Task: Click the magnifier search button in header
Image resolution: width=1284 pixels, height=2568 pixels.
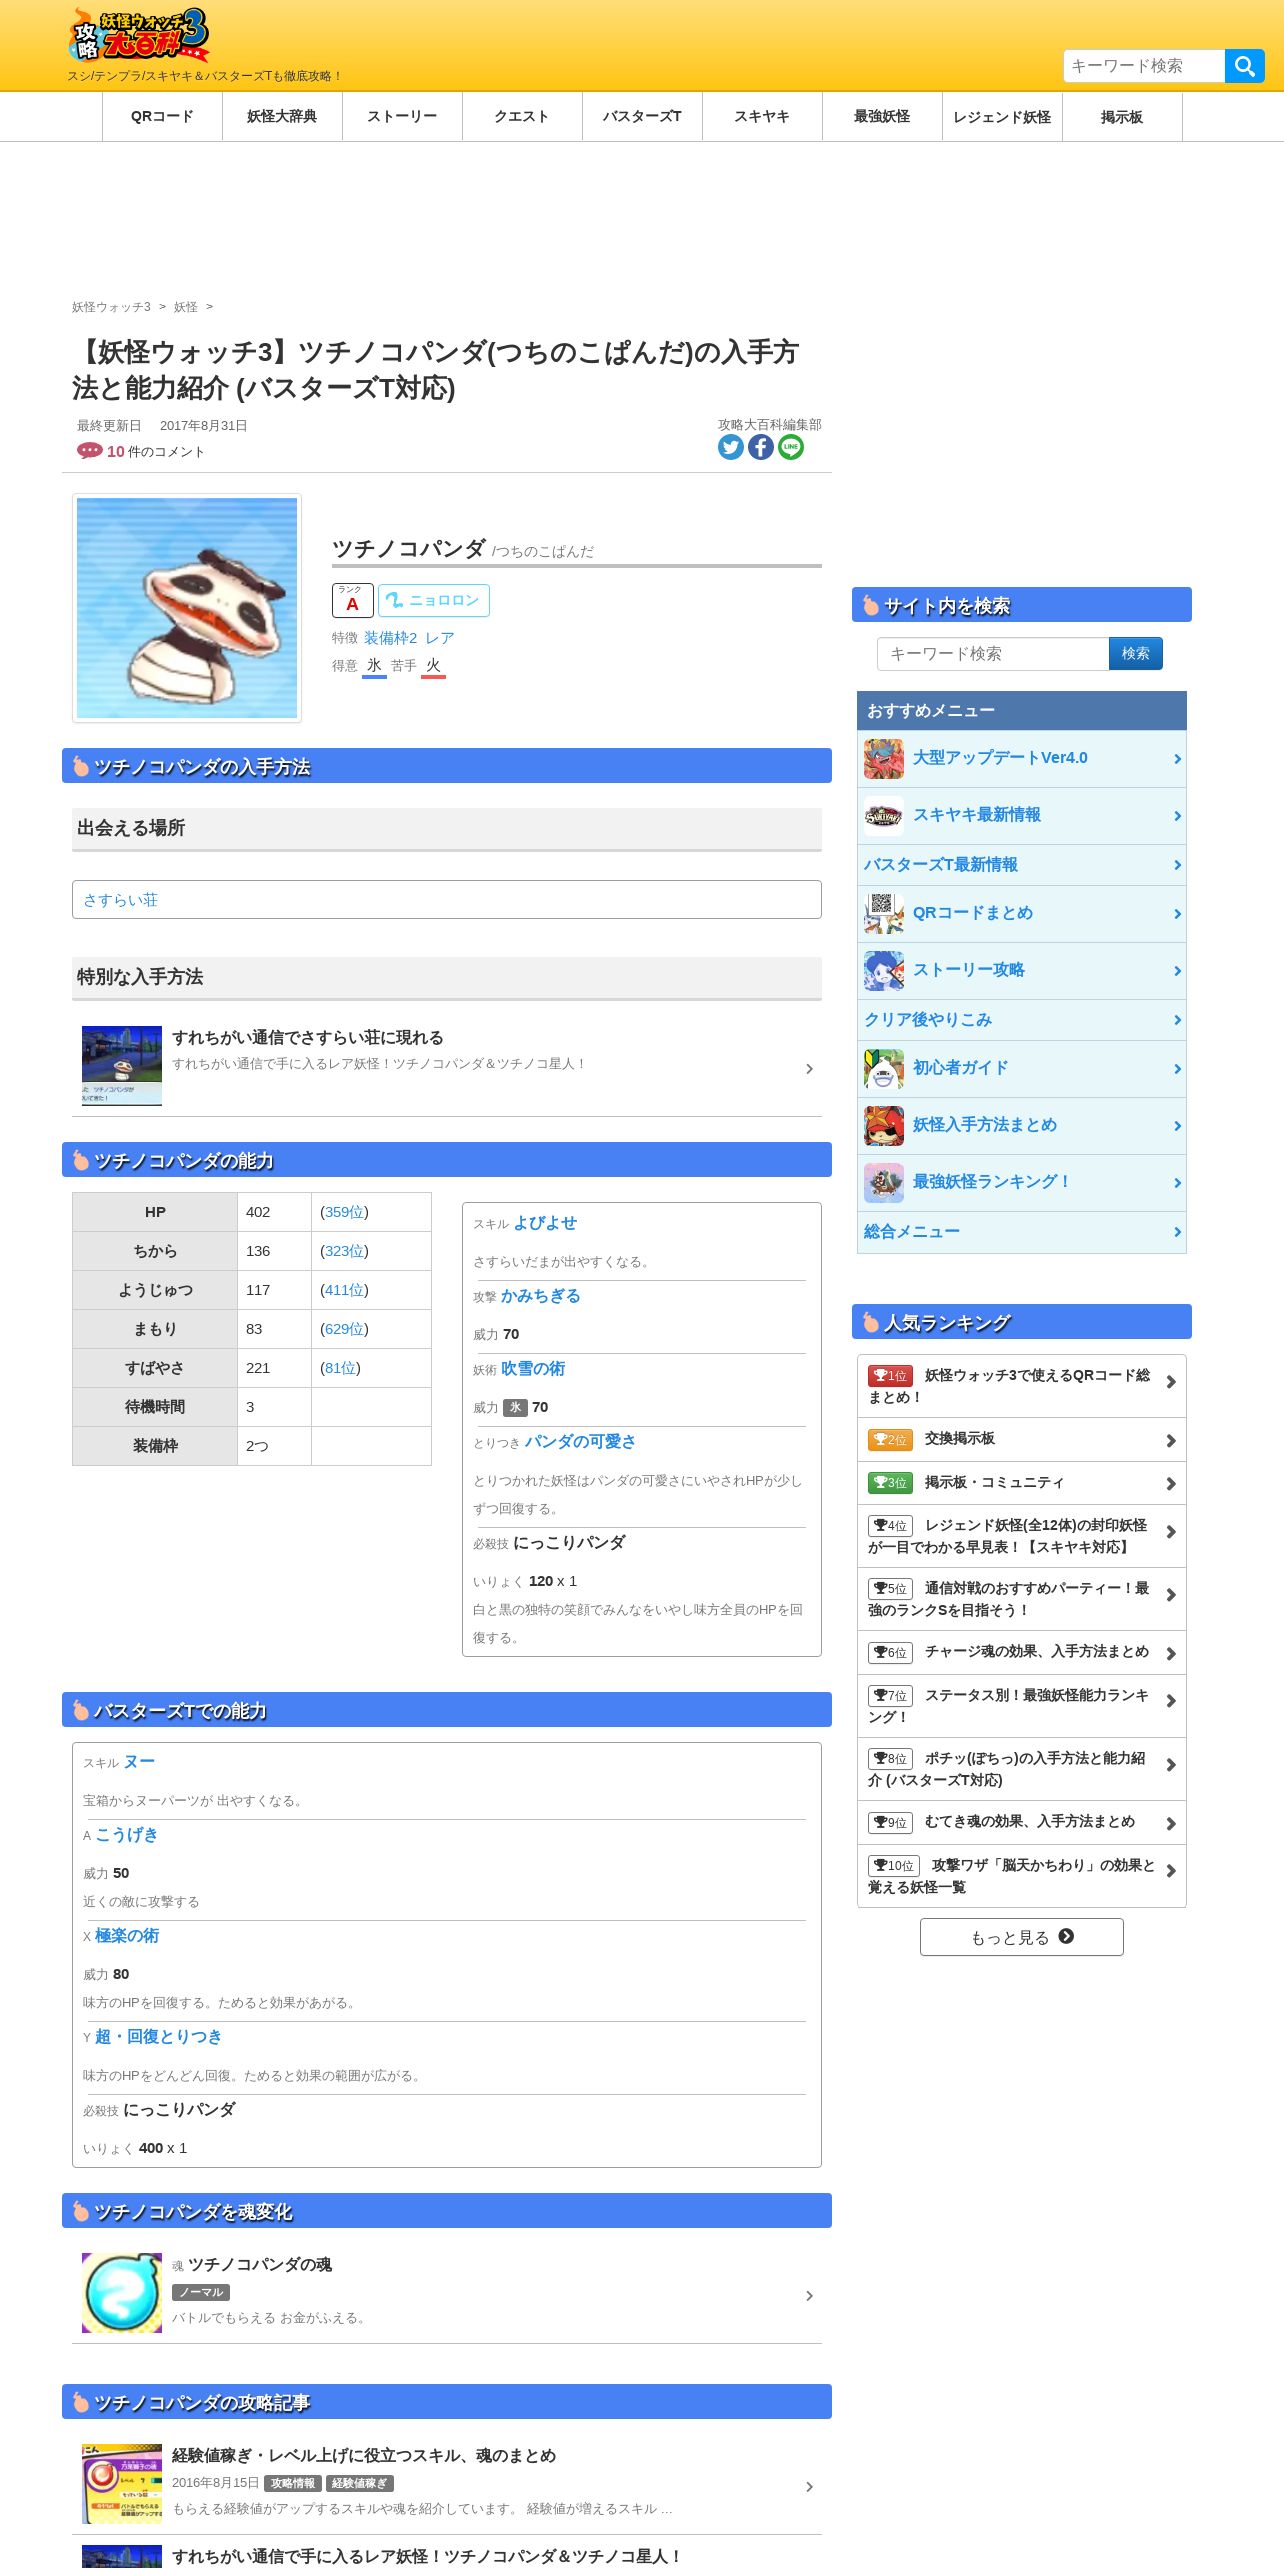Action: coord(1245,66)
